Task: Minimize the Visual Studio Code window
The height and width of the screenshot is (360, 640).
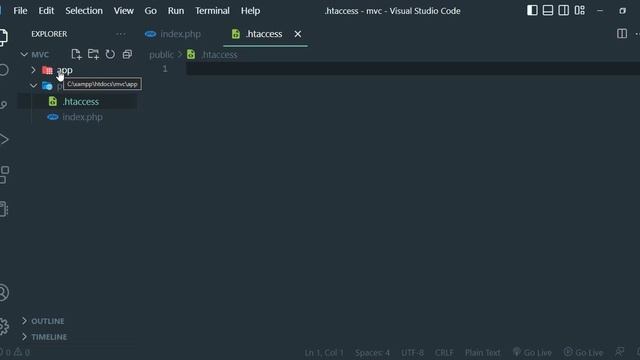Action: (x=600, y=11)
